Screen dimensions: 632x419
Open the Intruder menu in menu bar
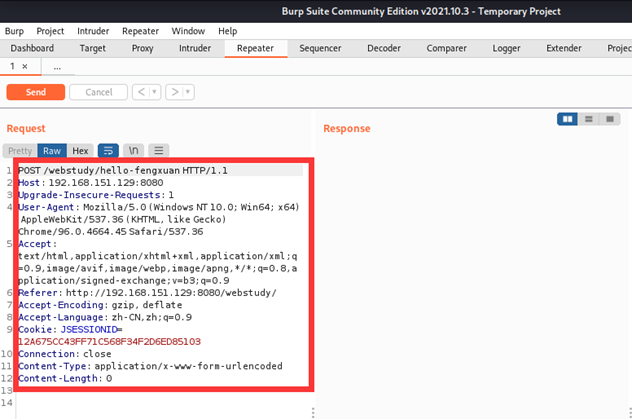pos(93,31)
